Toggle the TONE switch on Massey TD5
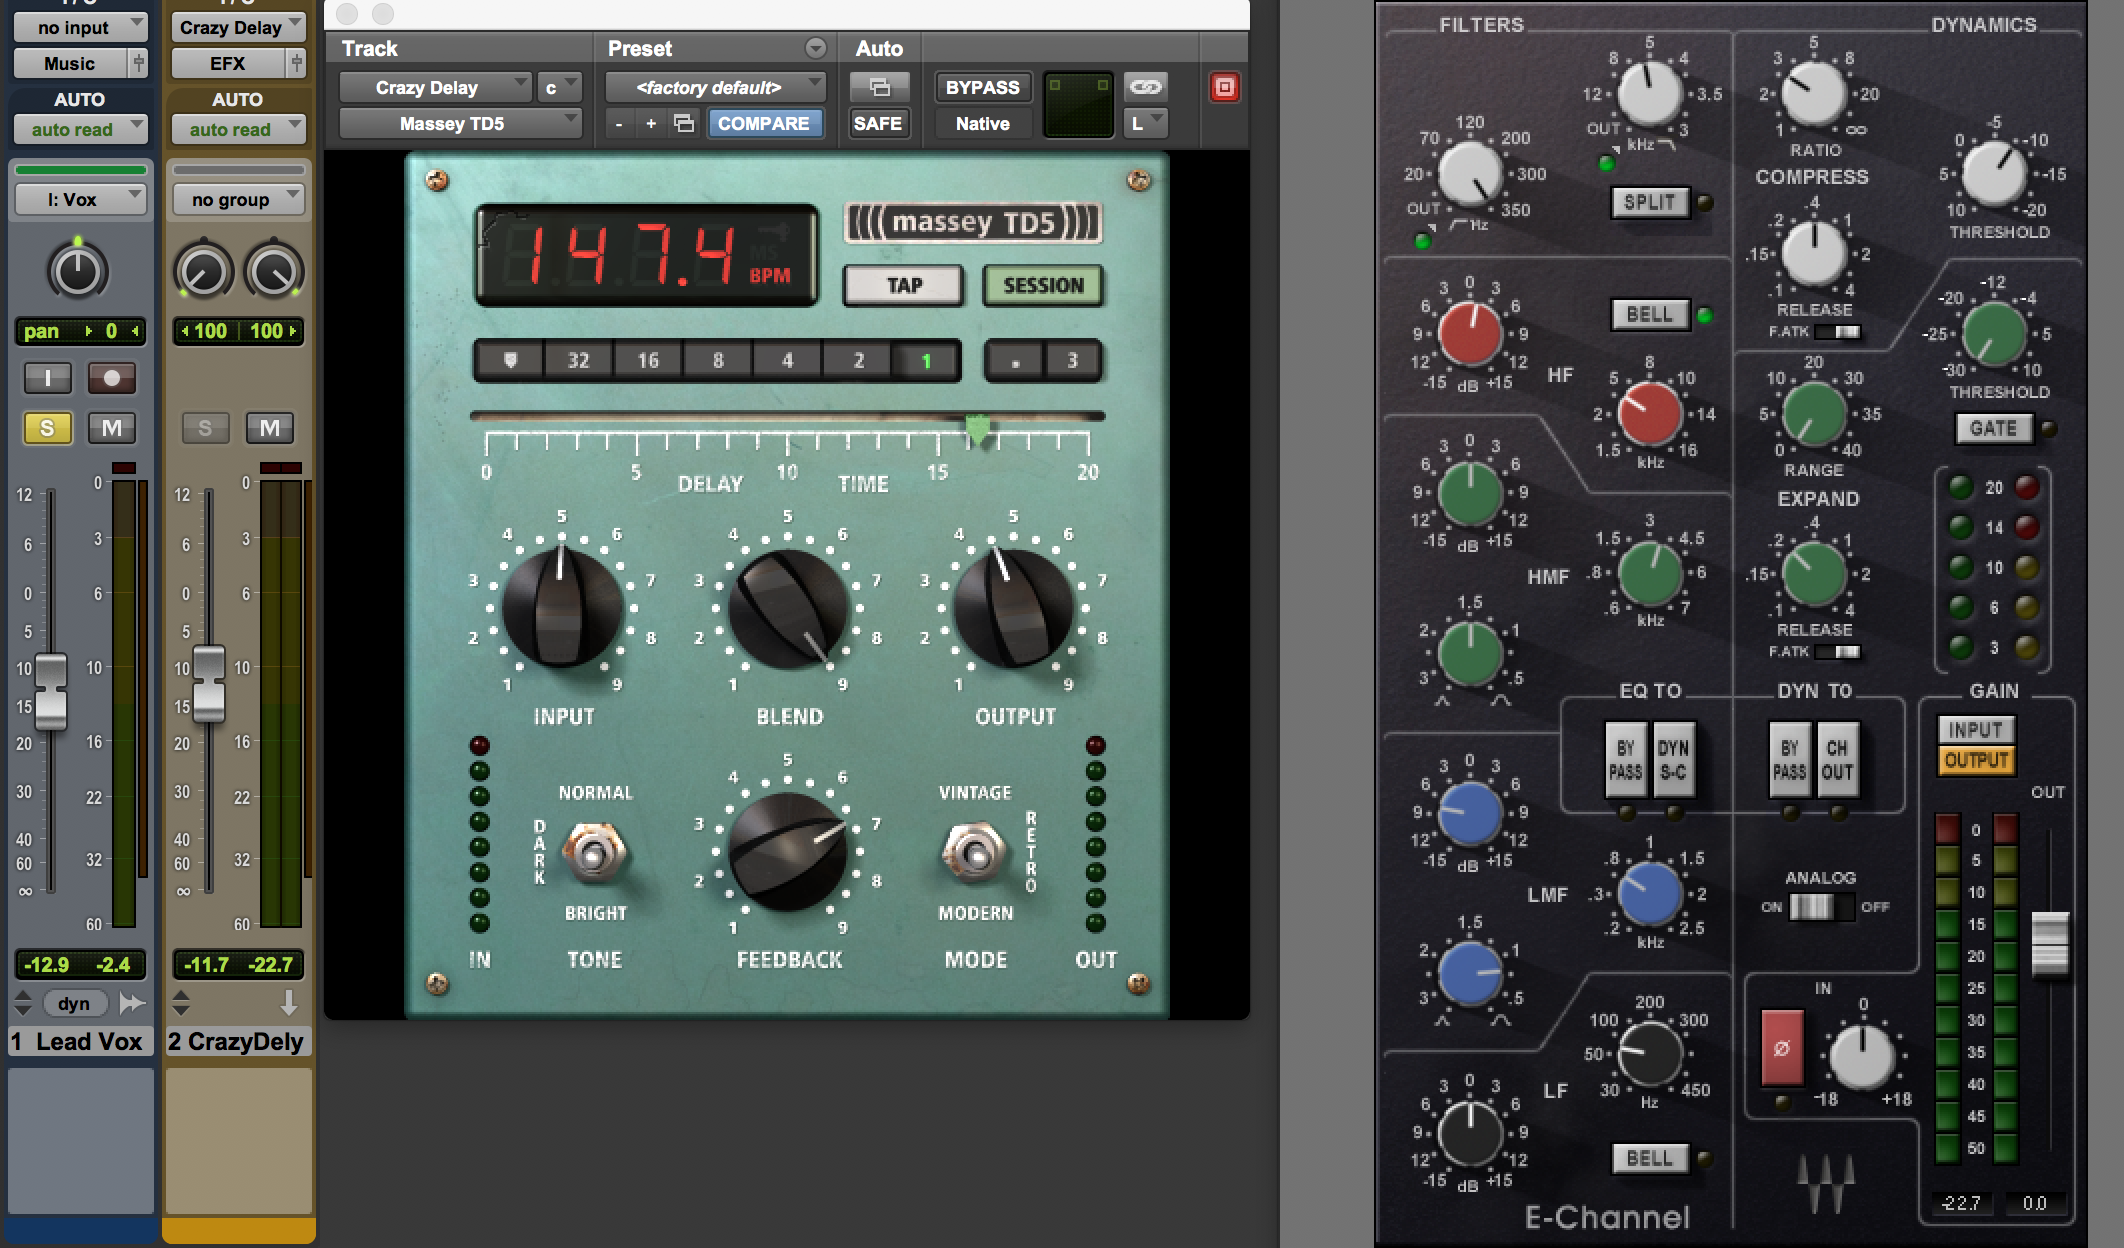 point(594,853)
